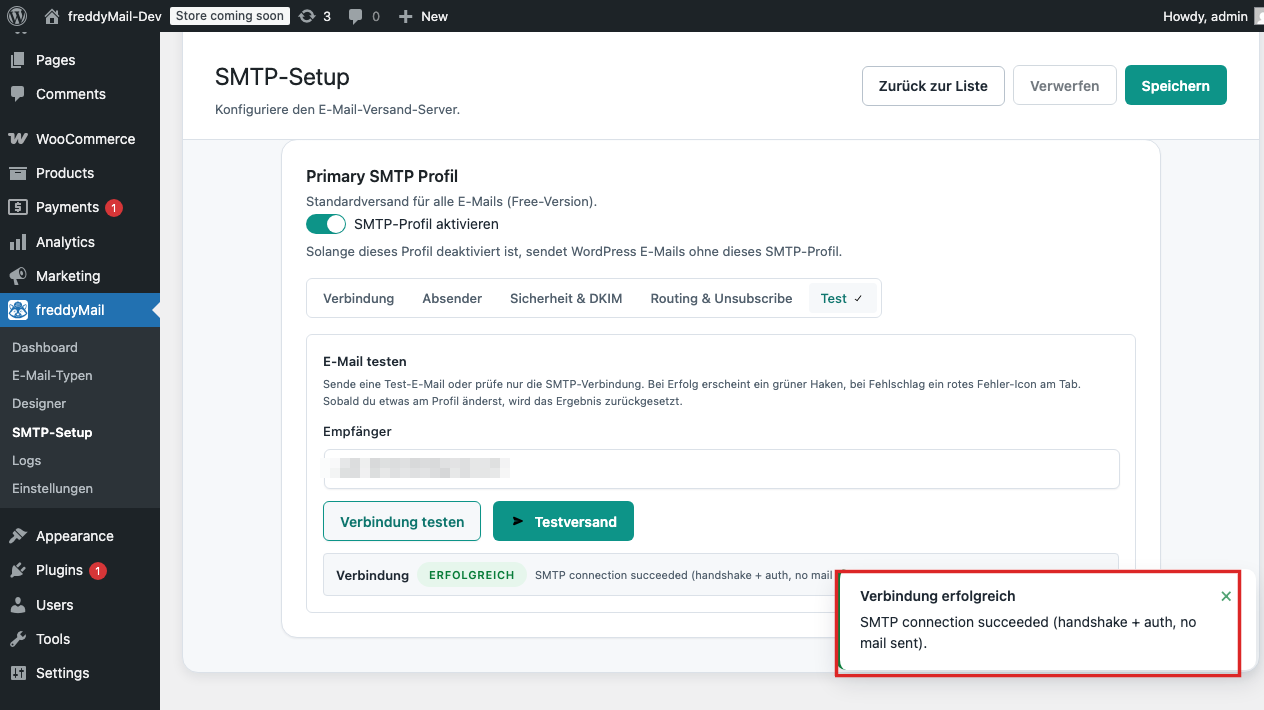Click the New plus icon in admin bar

[x=405, y=17]
